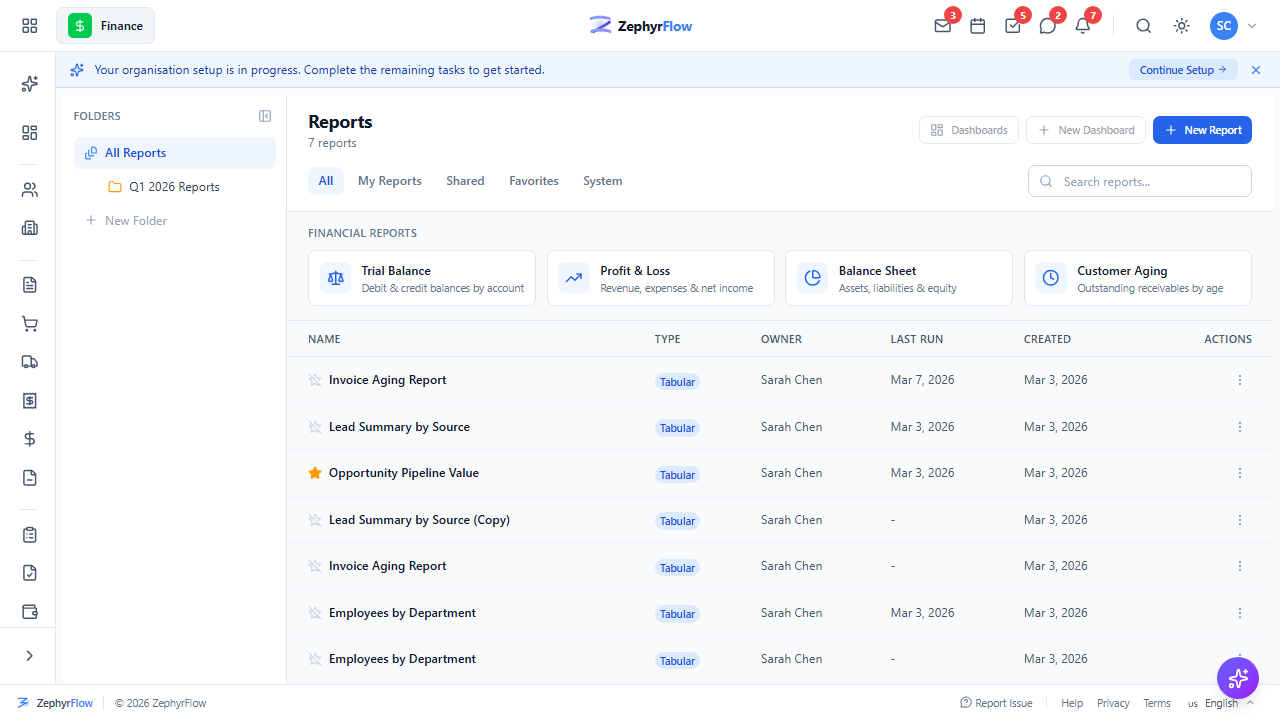
Task: Collapse the Folders panel icon
Action: coord(265,116)
